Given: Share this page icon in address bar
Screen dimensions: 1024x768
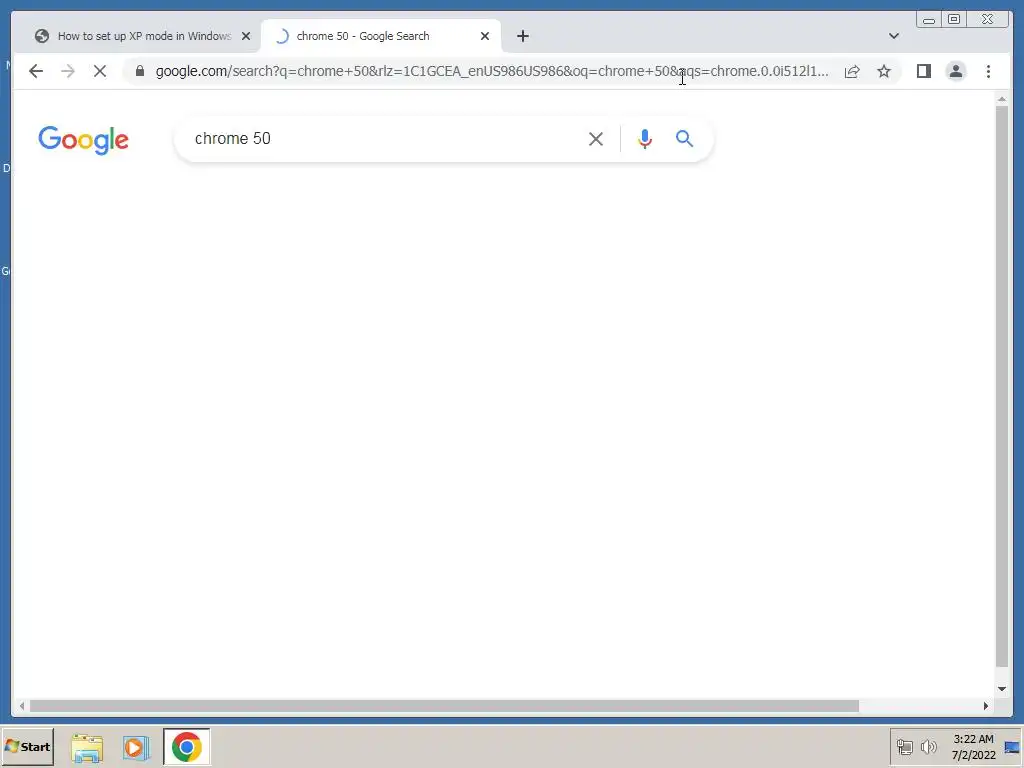Looking at the screenshot, I should click(852, 71).
